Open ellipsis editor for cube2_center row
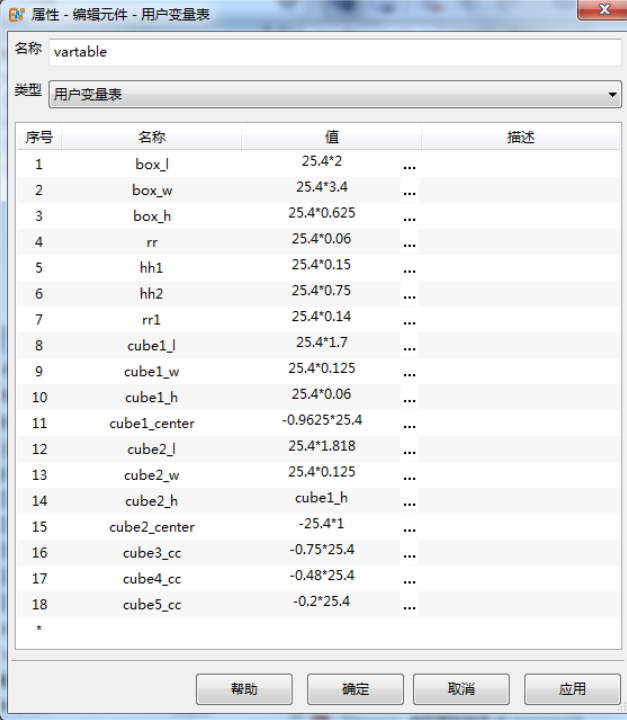627x720 pixels. 409,527
